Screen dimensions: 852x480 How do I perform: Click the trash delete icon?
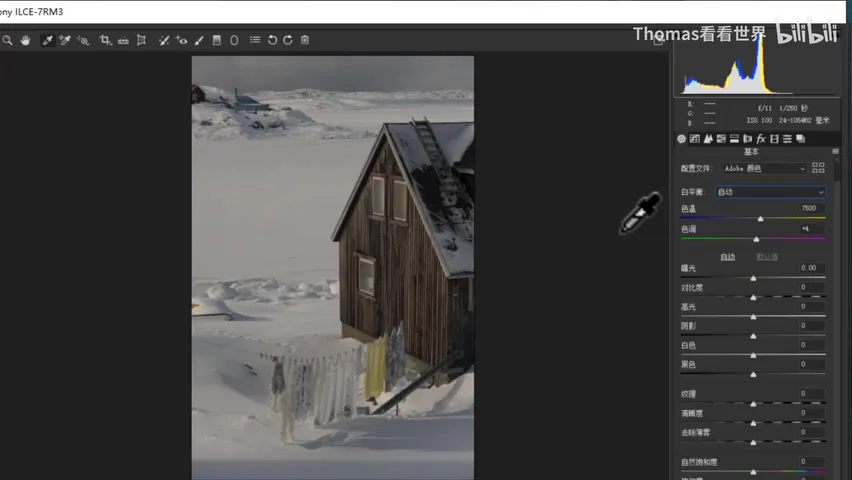point(305,40)
